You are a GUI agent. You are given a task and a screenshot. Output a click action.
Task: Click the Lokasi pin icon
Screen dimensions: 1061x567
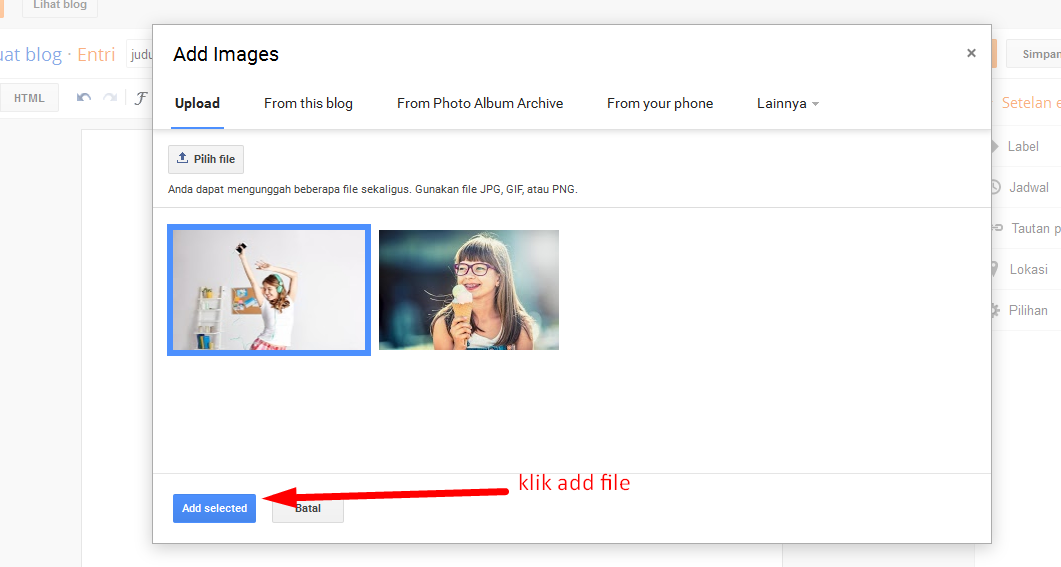click(994, 269)
